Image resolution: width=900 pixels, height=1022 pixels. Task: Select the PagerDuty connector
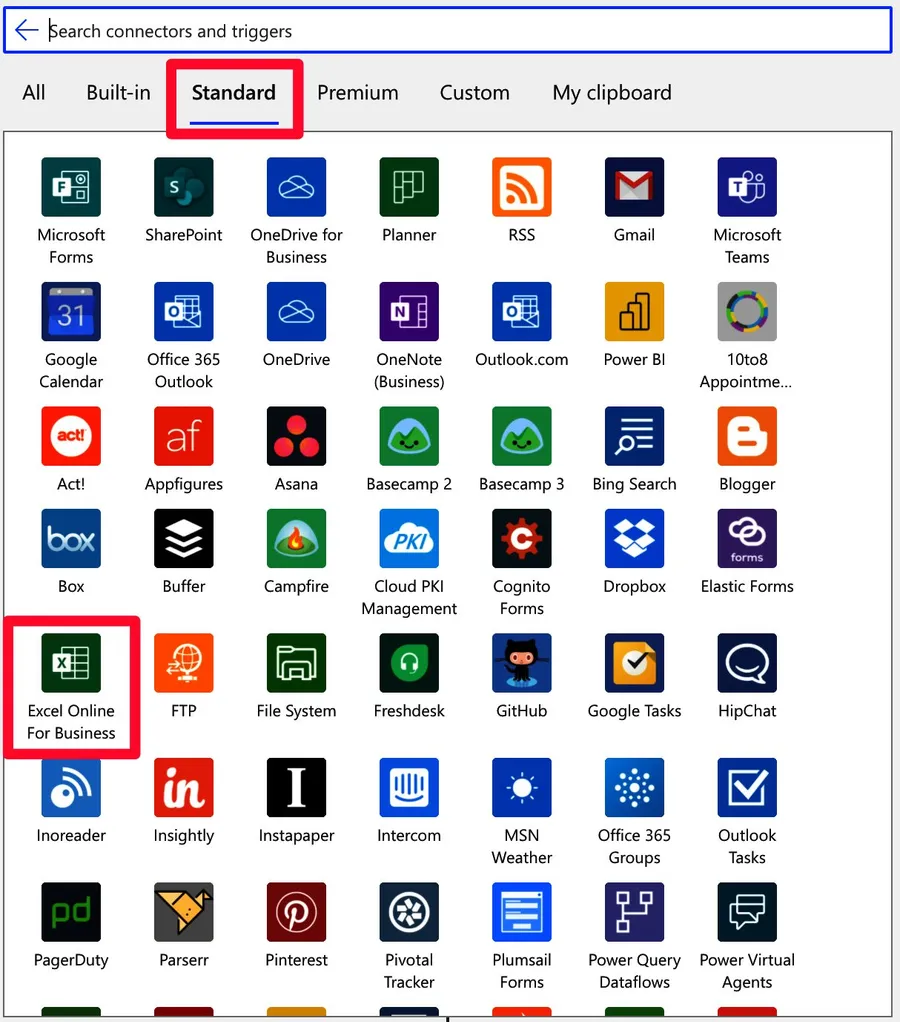(70, 911)
